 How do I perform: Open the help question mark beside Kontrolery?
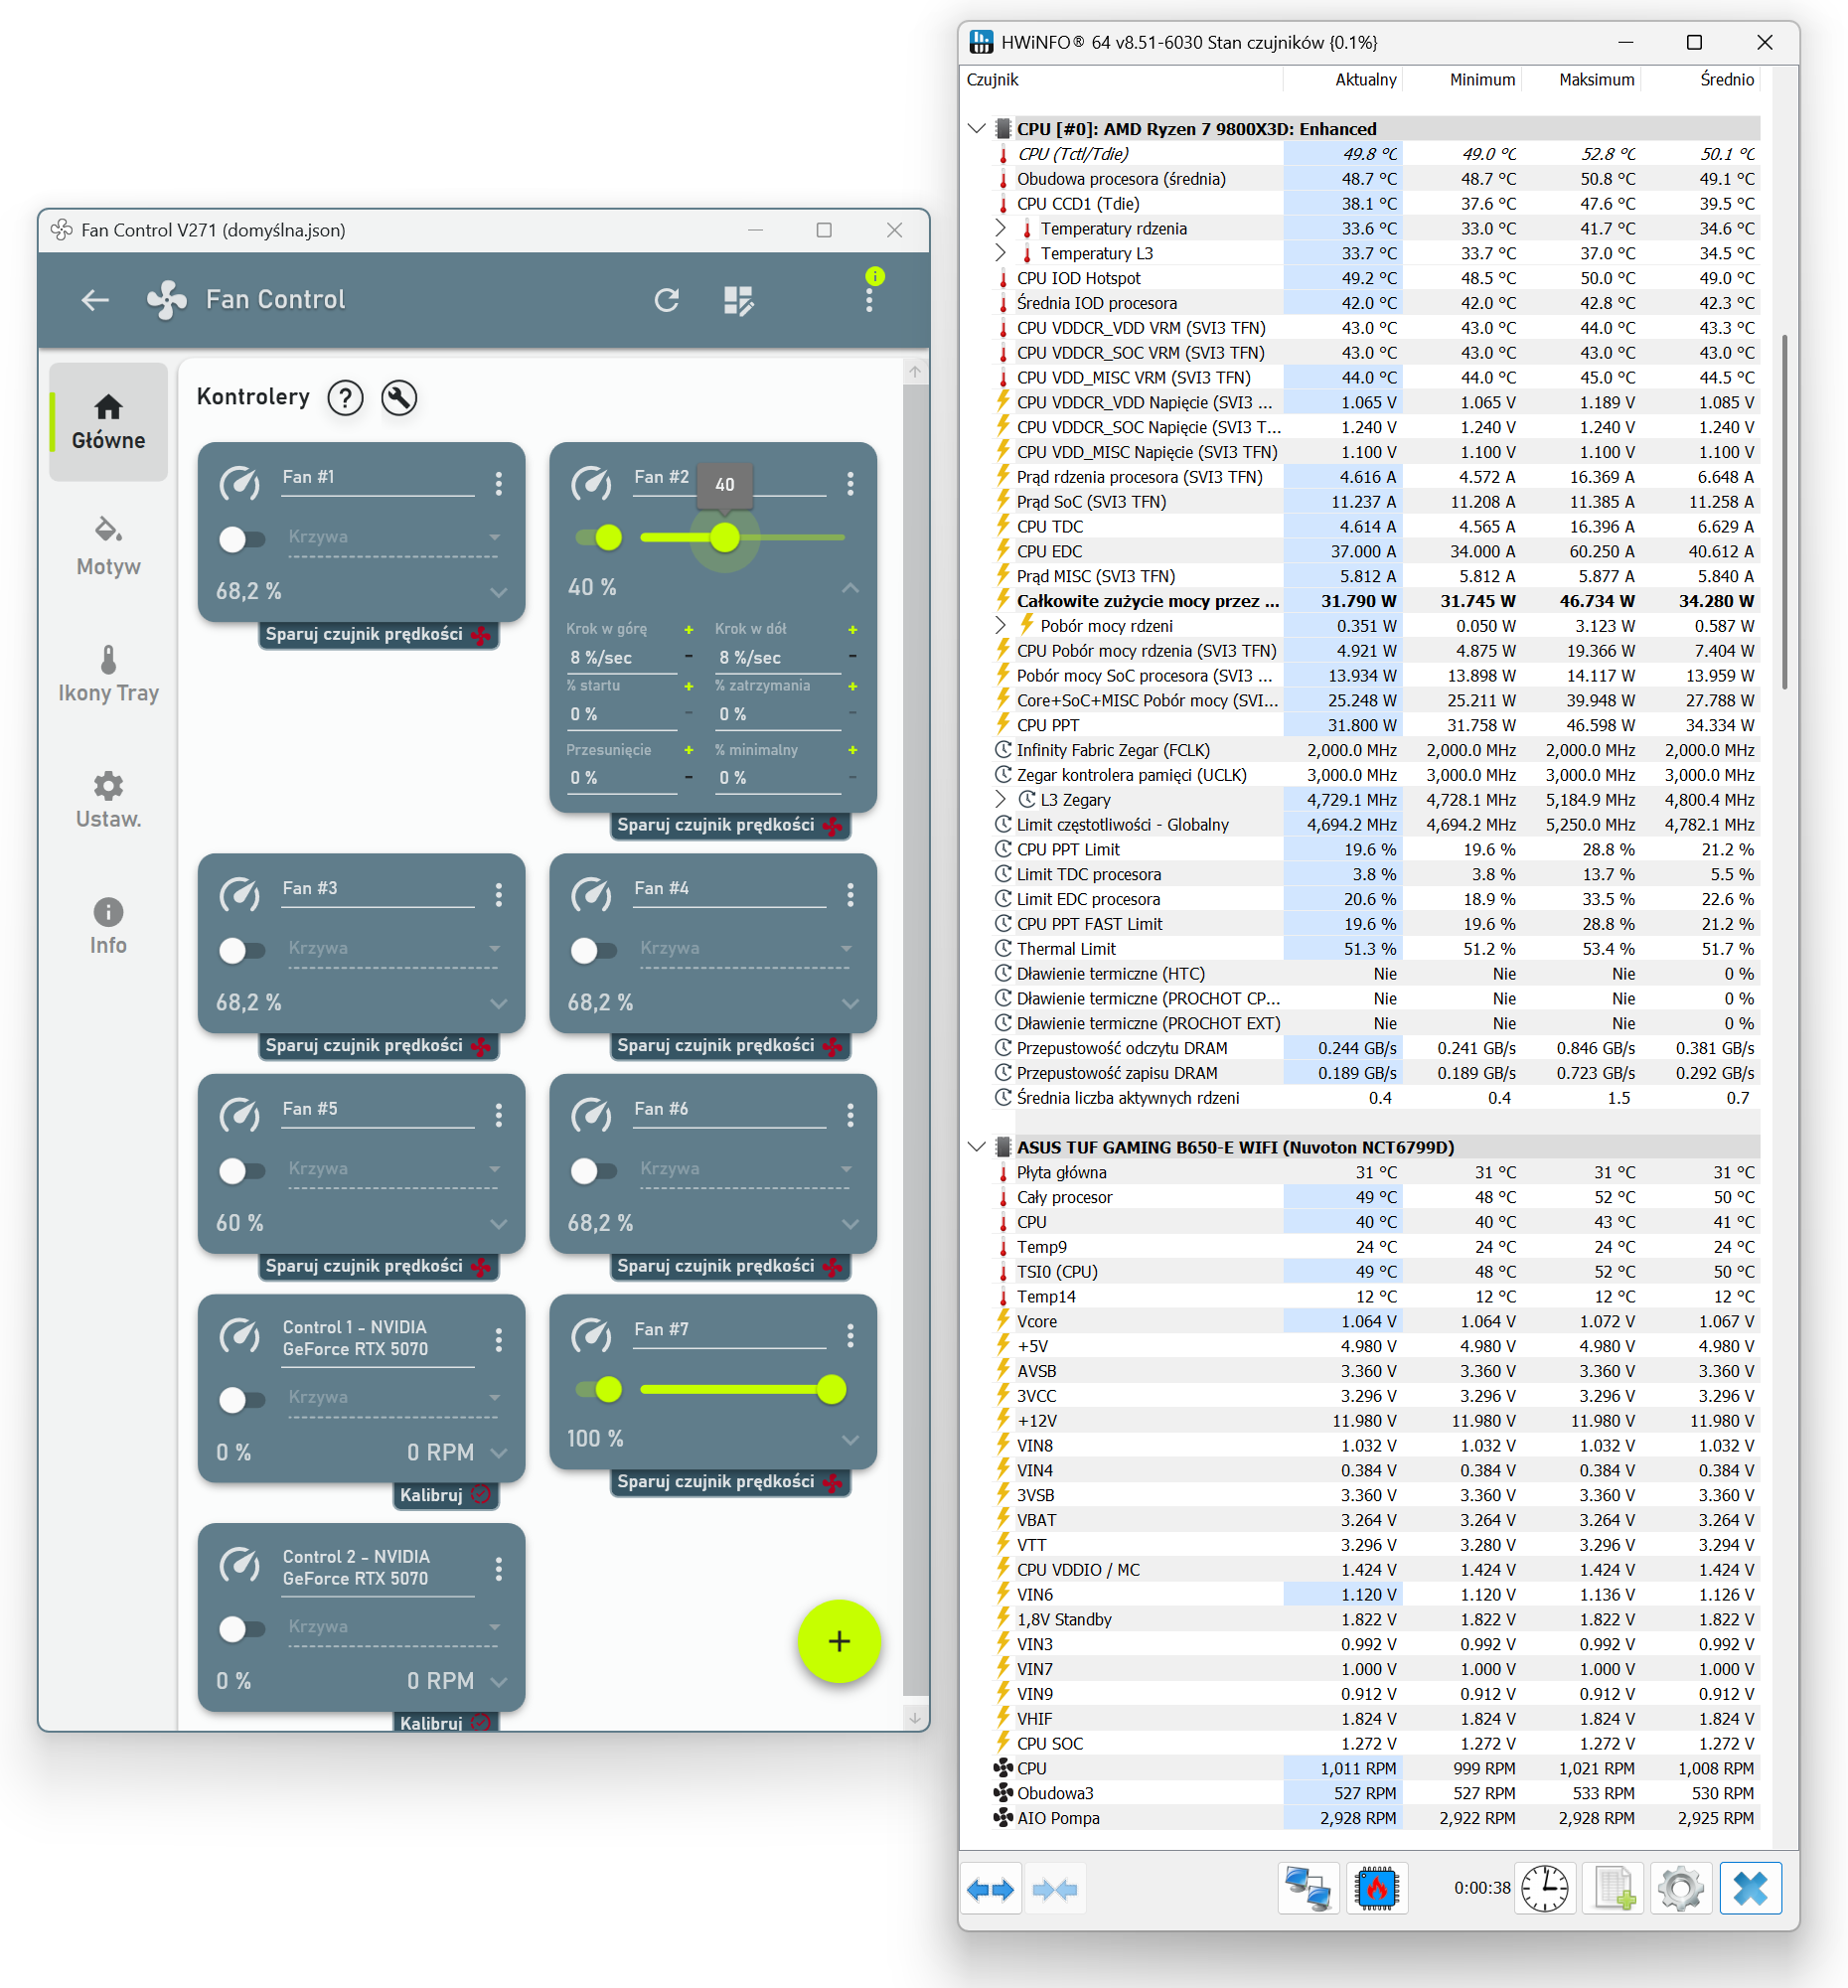click(346, 398)
